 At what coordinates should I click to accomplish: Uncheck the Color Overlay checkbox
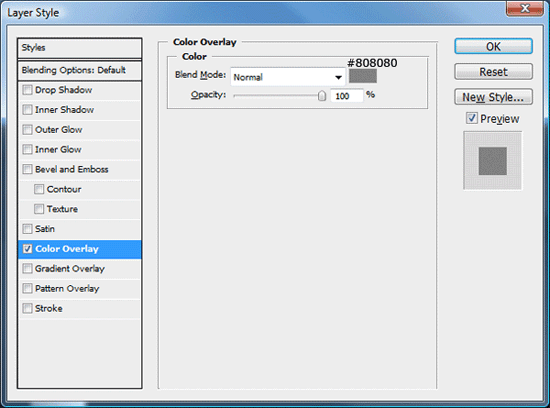[x=27, y=249]
